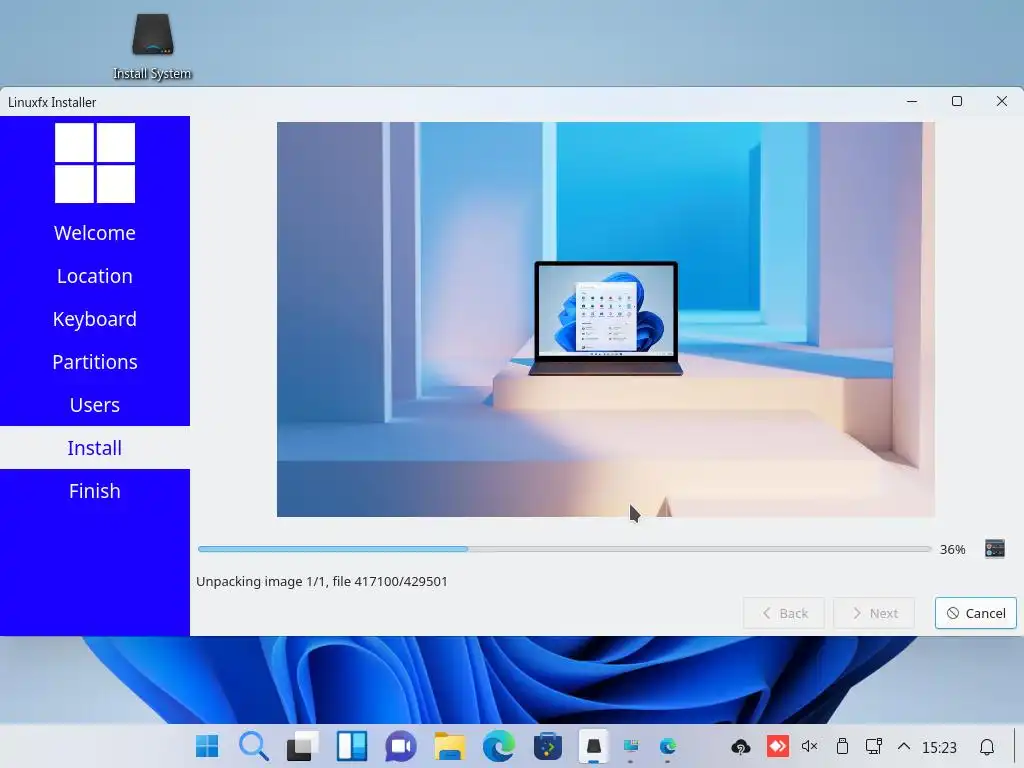Viewport: 1024px width, 768px height.
Task: Open the red AnyDesk tray icon
Action: [778, 746]
